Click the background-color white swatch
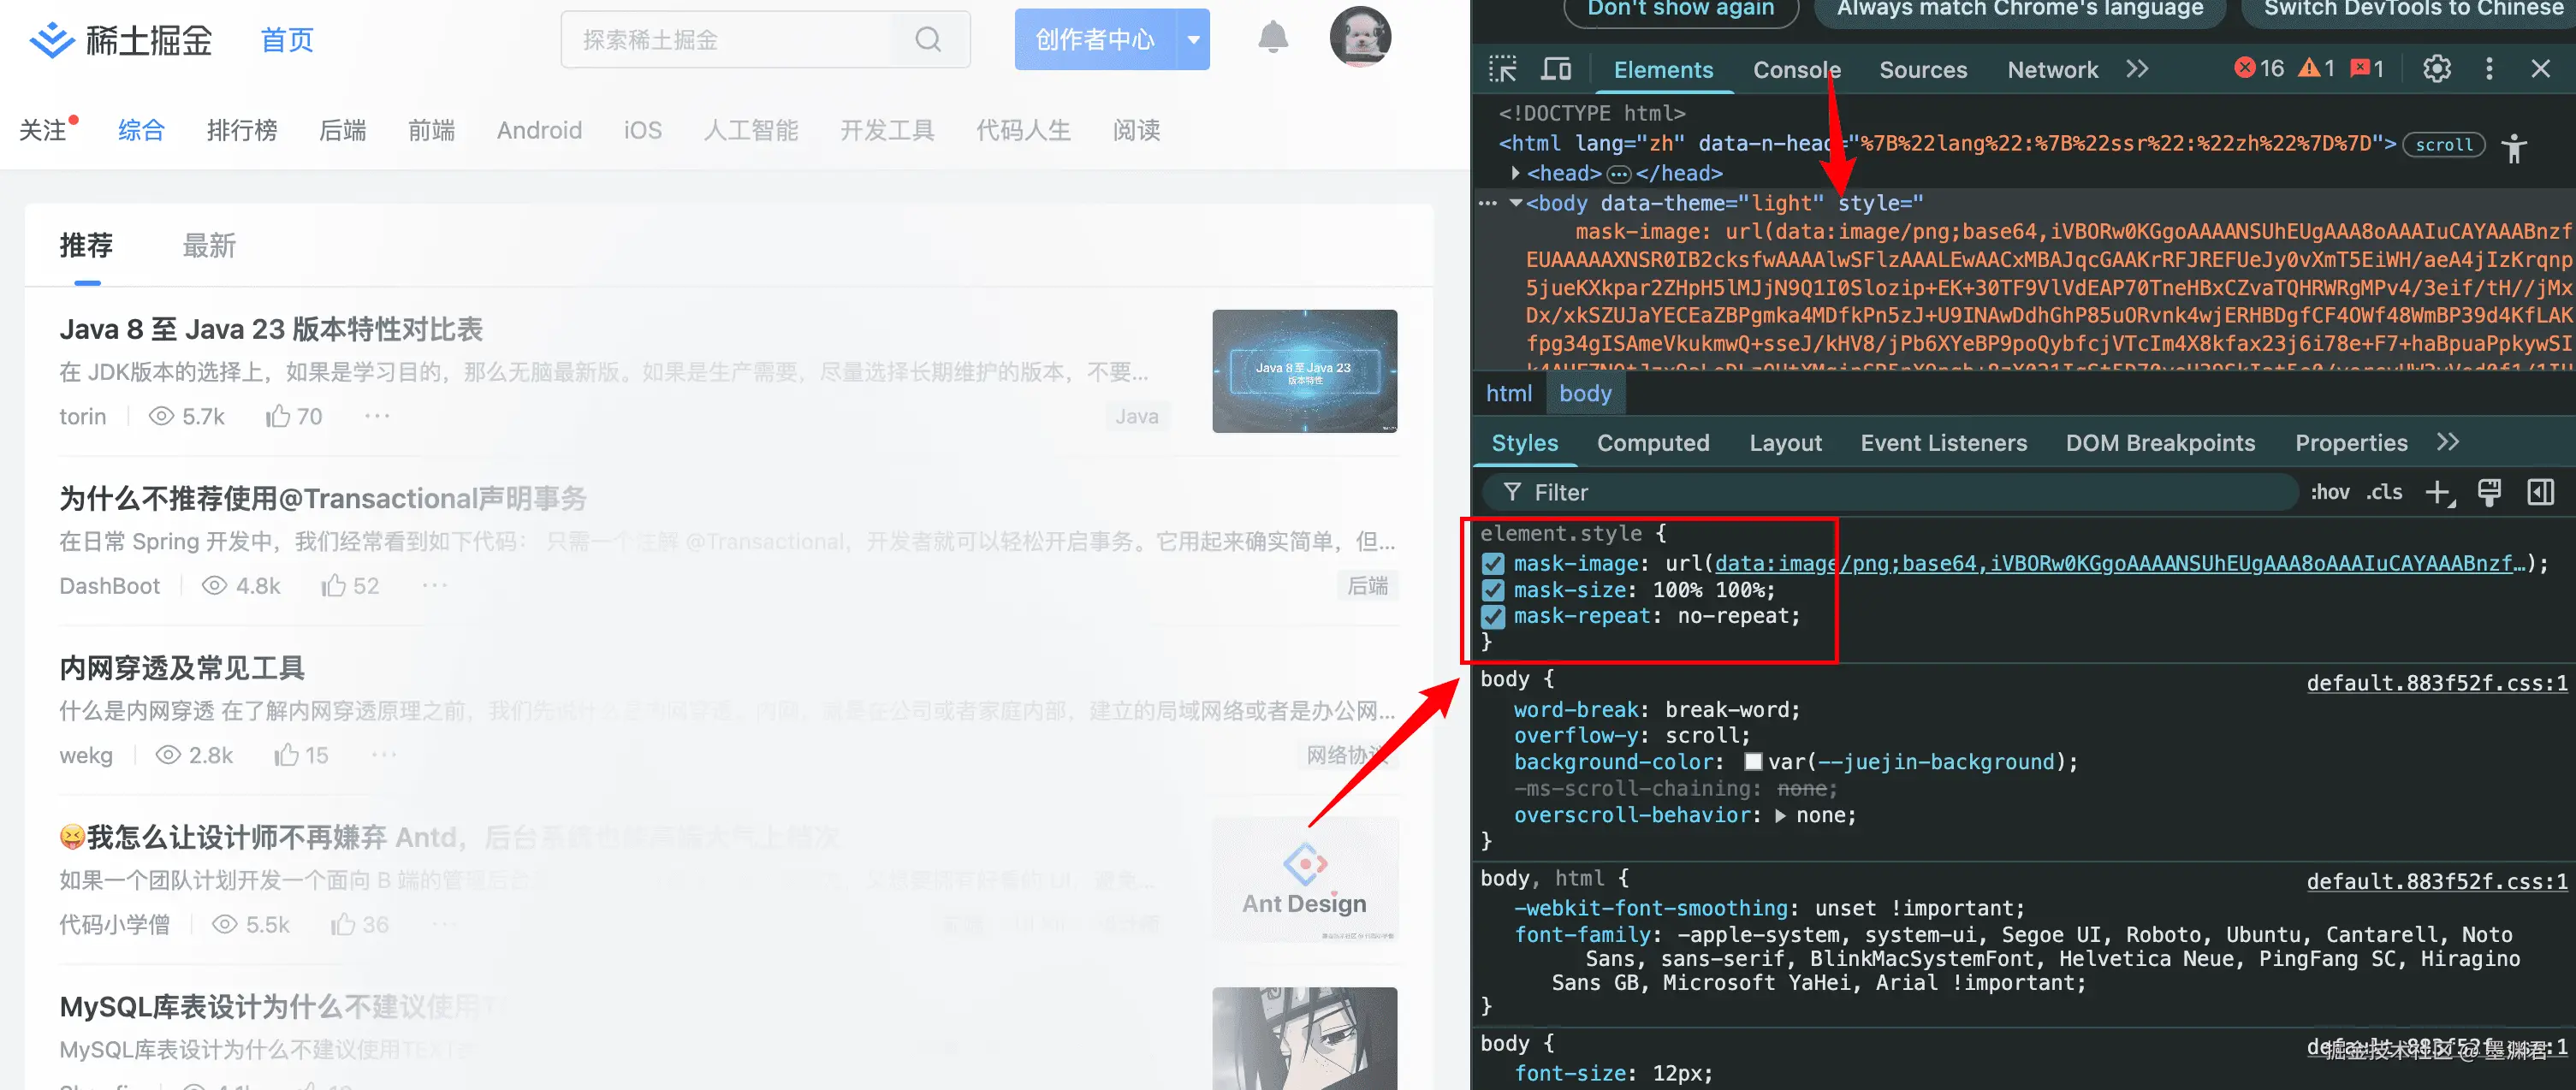The width and height of the screenshot is (2576, 1090). 1753,762
